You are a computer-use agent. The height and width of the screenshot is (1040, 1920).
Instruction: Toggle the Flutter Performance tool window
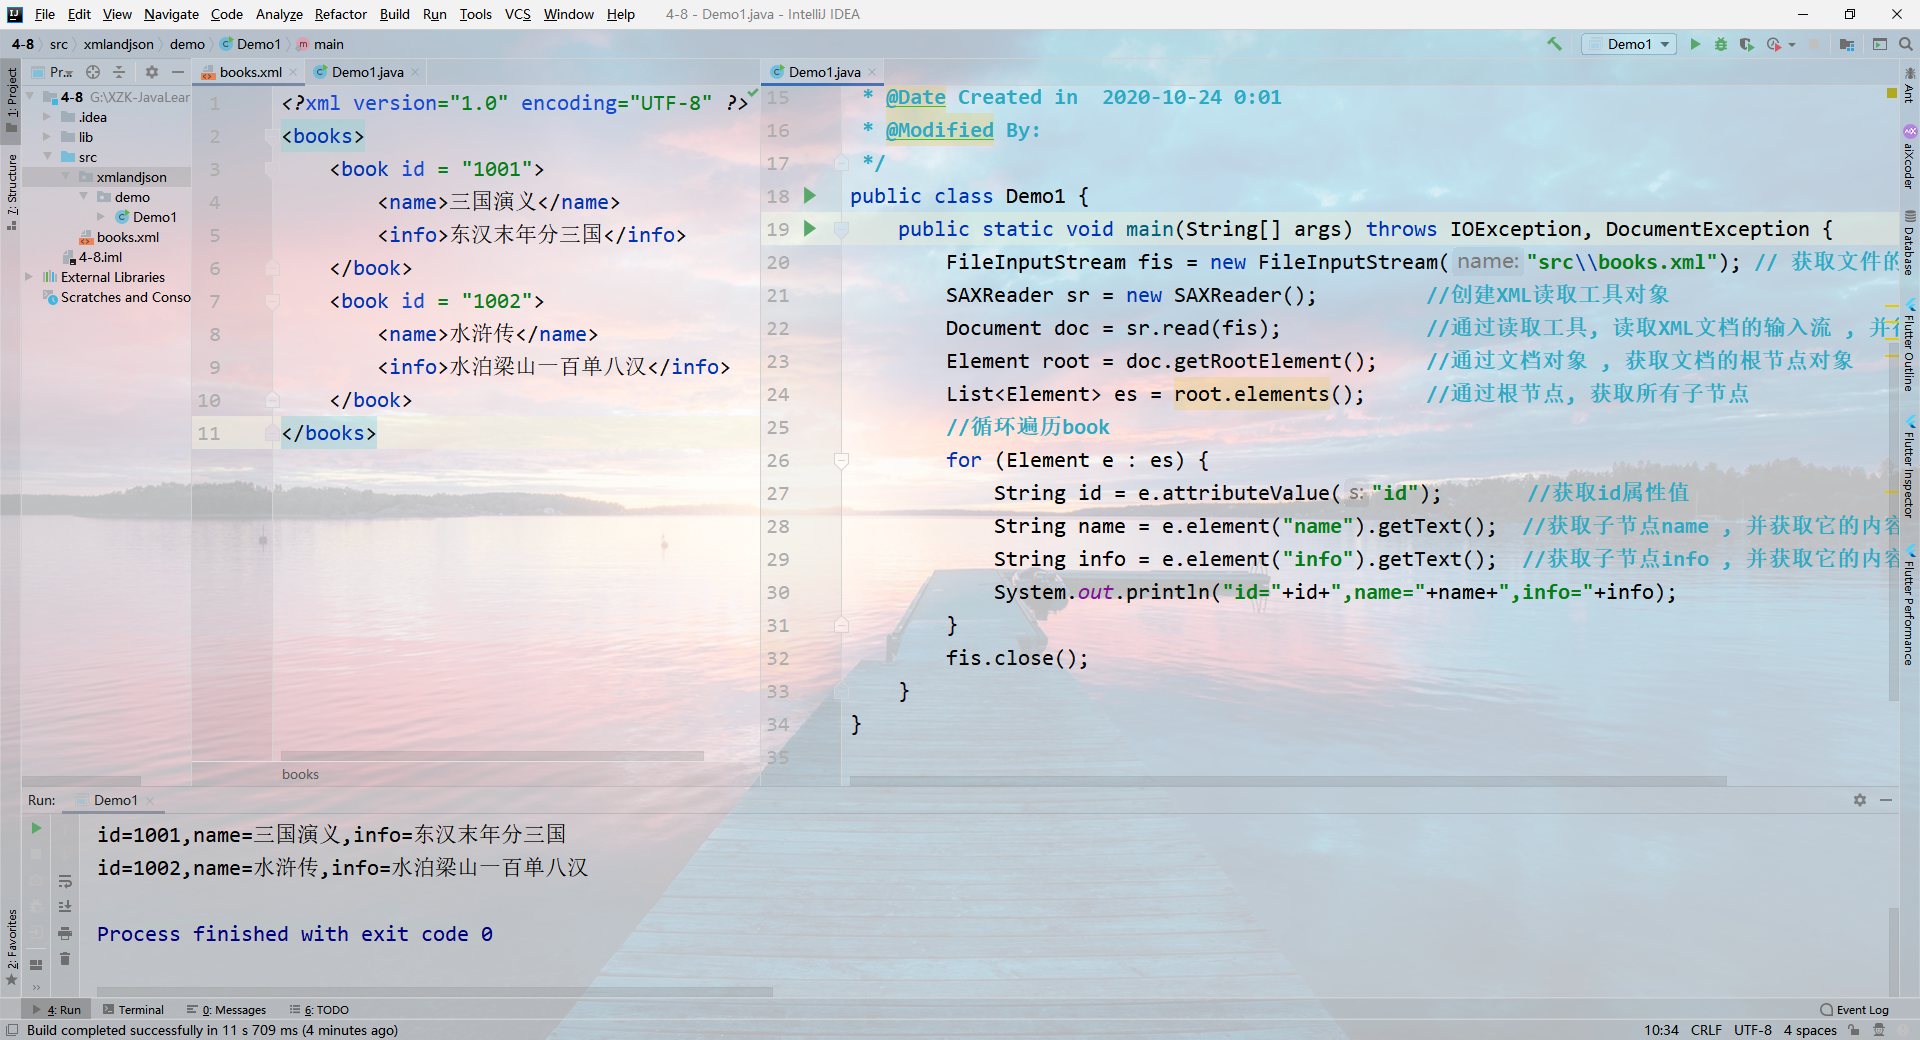(x=1909, y=605)
